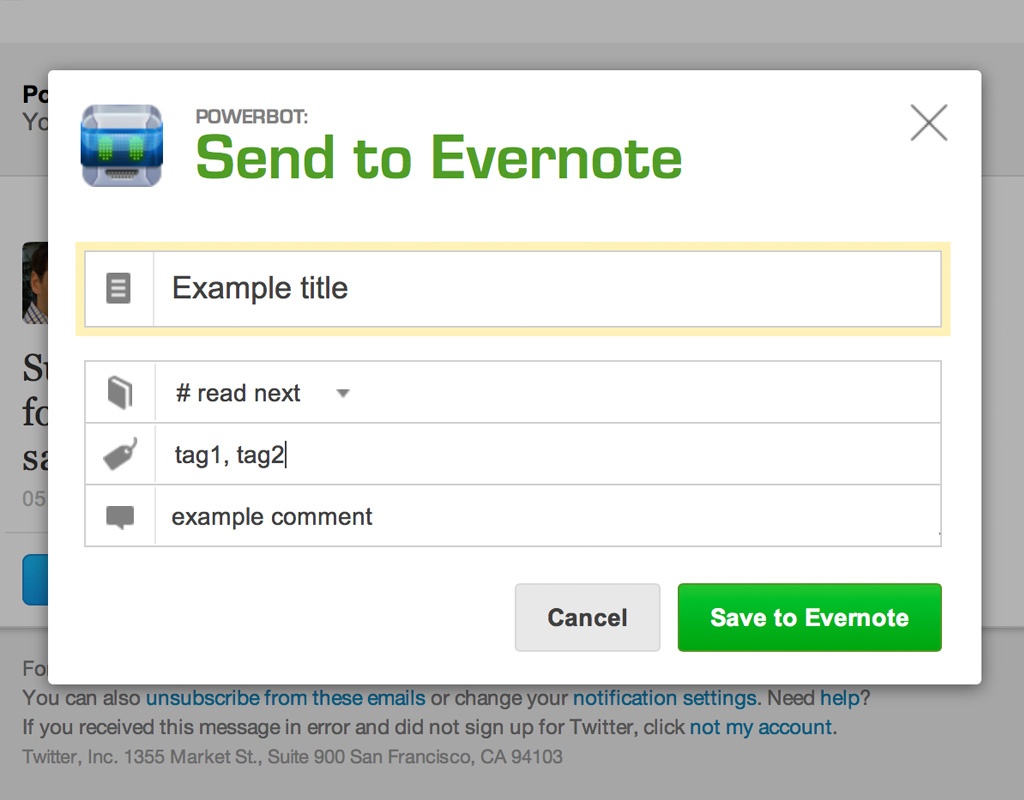Click the Save to Evernote button
This screenshot has height=800, width=1024.
[809, 617]
